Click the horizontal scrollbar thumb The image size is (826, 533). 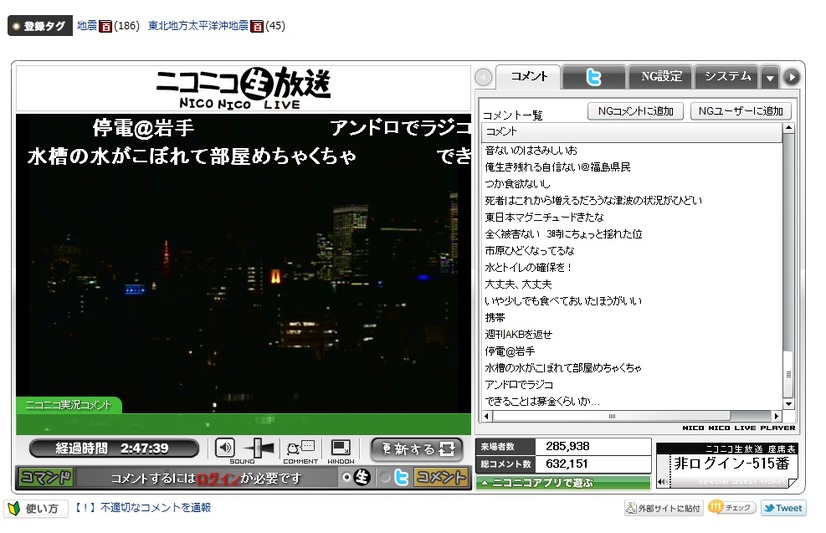[611, 416]
